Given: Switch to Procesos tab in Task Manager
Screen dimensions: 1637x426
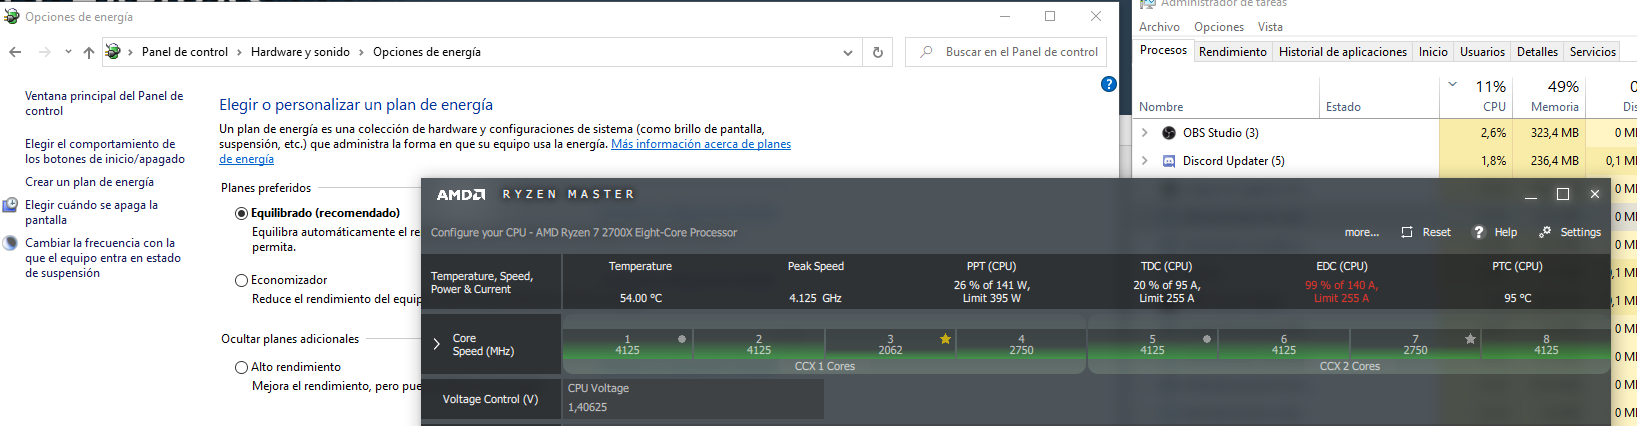Looking at the screenshot, I should pos(1163,50).
